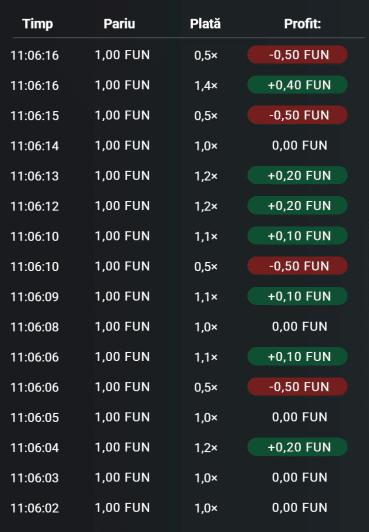Click +0,10 FUN badge in 11:06:09 row

297,296
